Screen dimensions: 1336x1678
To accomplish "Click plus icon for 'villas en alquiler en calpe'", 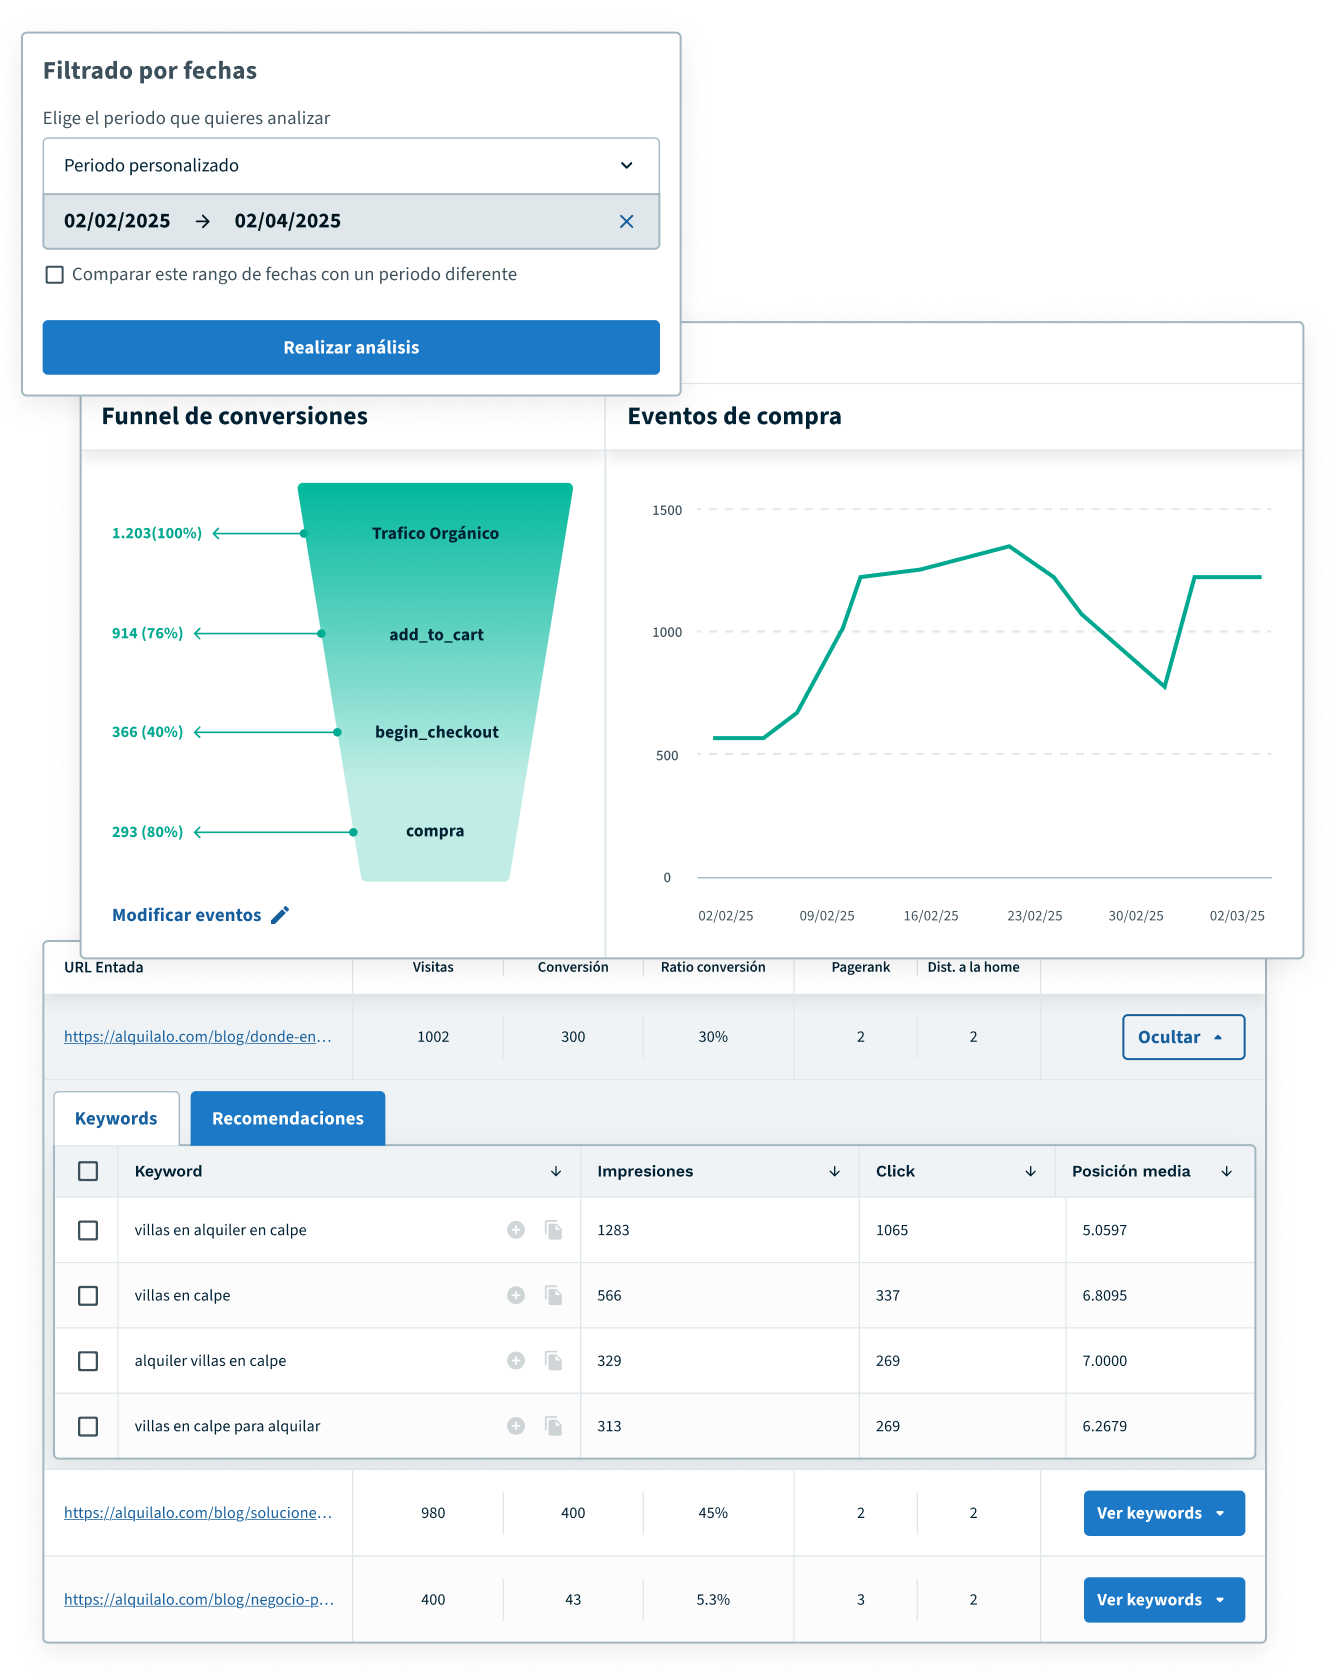I will pos(516,1230).
